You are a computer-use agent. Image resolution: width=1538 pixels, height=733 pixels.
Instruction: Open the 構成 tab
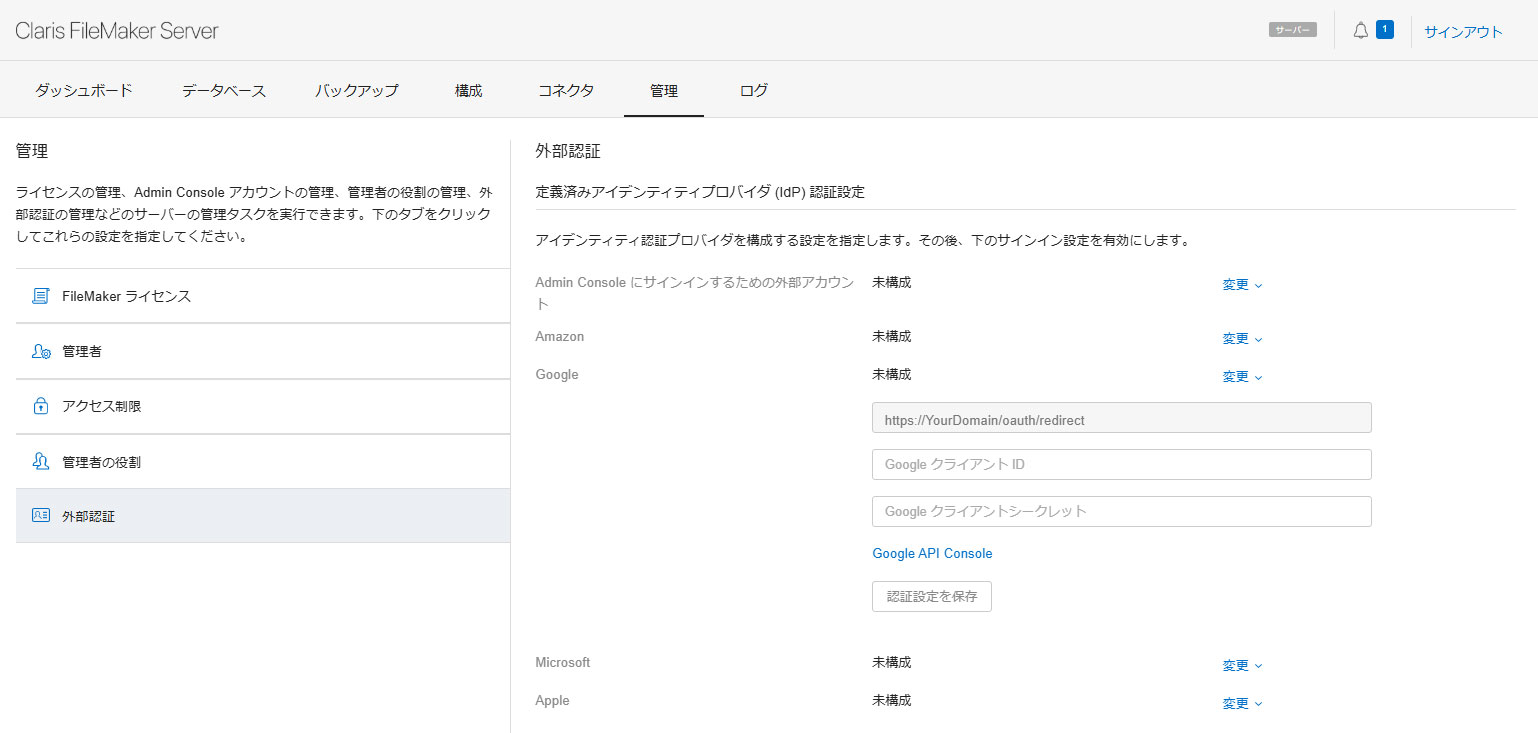pyautogui.click(x=469, y=90)
